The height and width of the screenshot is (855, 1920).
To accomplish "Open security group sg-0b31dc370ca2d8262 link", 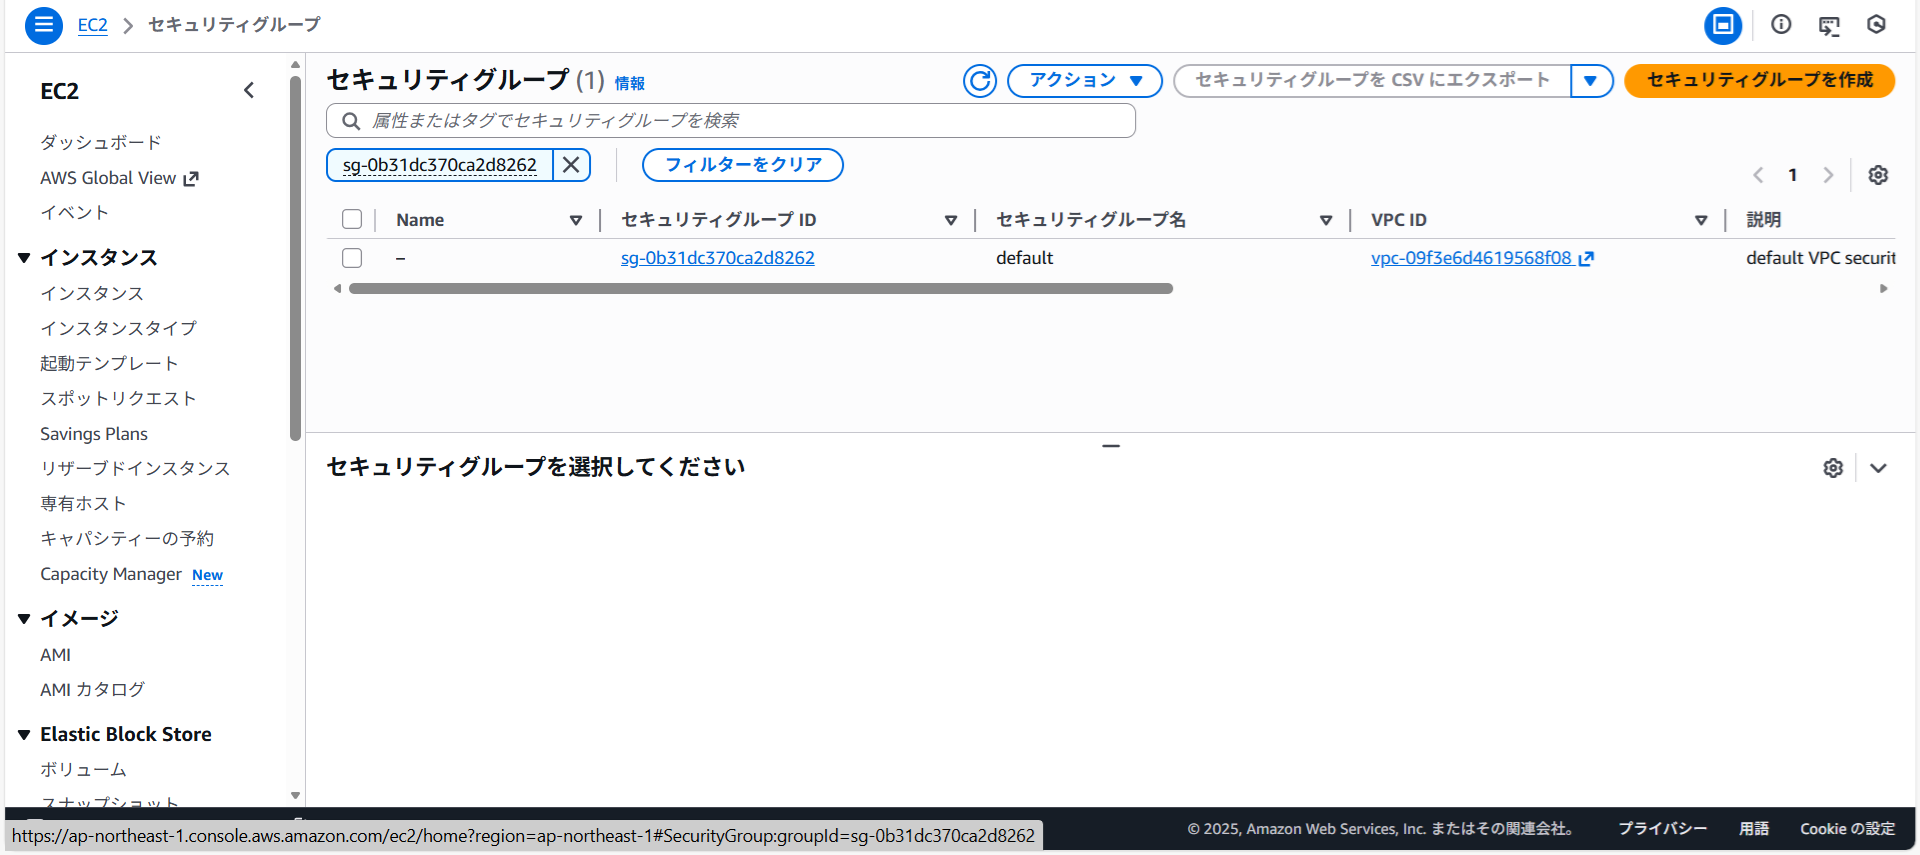I will [x=717, y=258].
